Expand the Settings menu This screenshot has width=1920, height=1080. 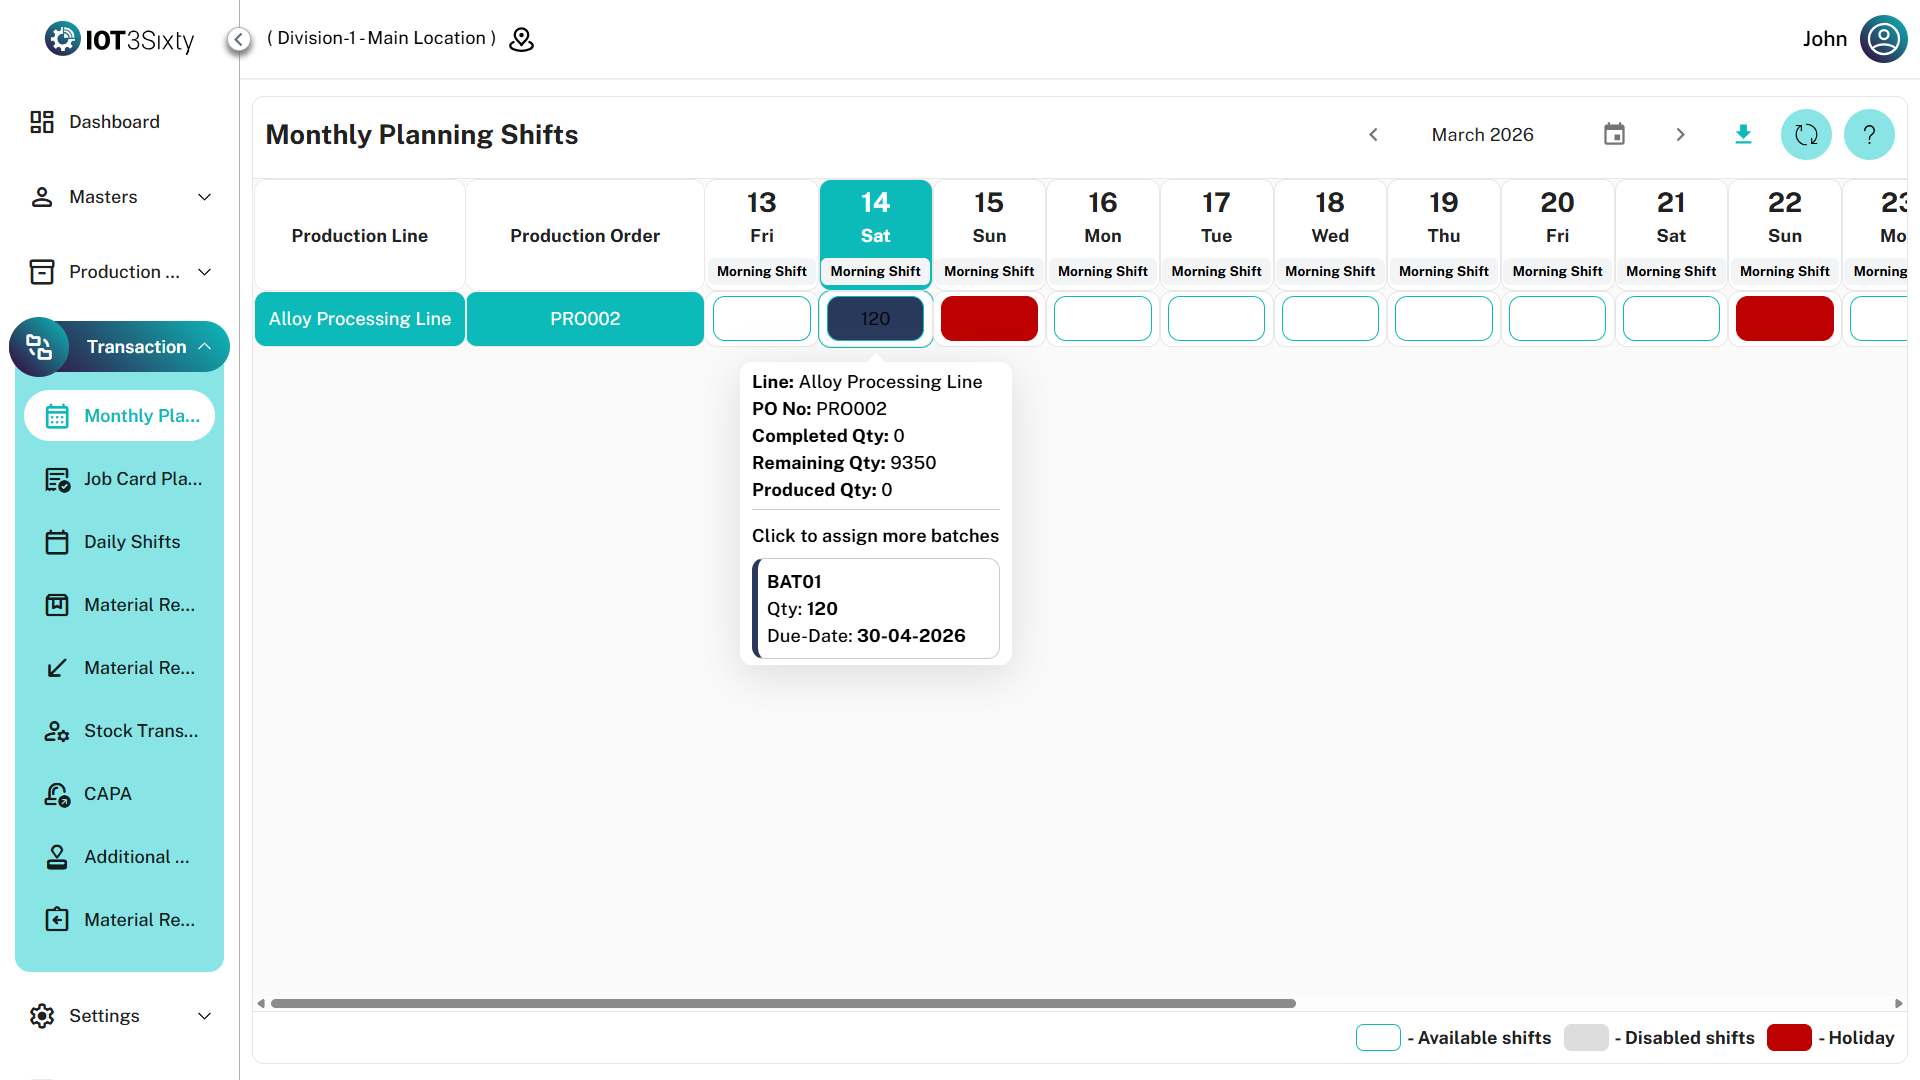(x=120, y=1016)
